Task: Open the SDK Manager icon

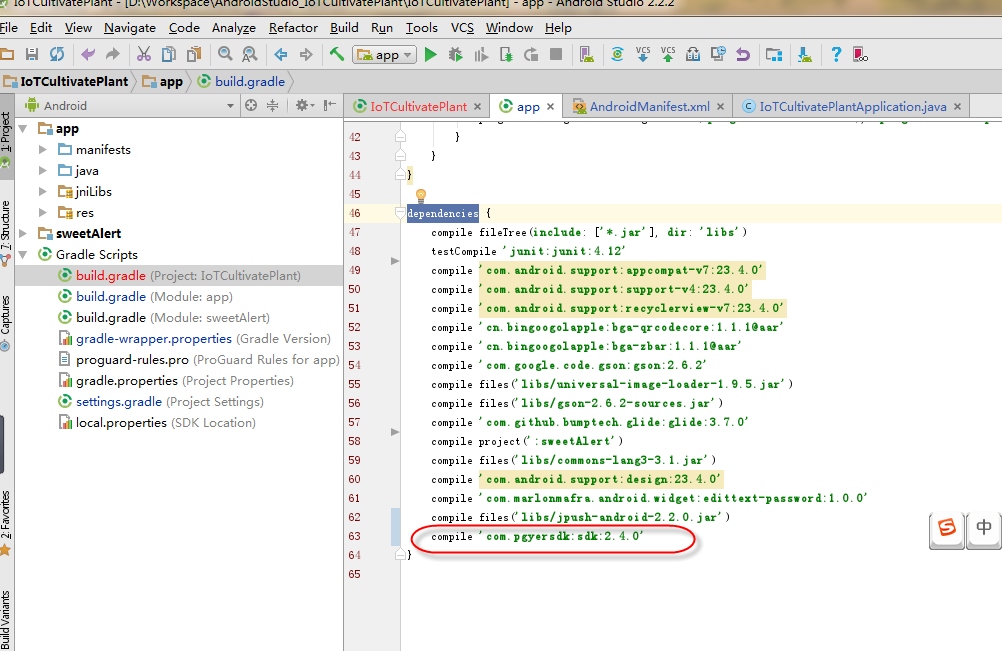Action: tap(805, 55)
